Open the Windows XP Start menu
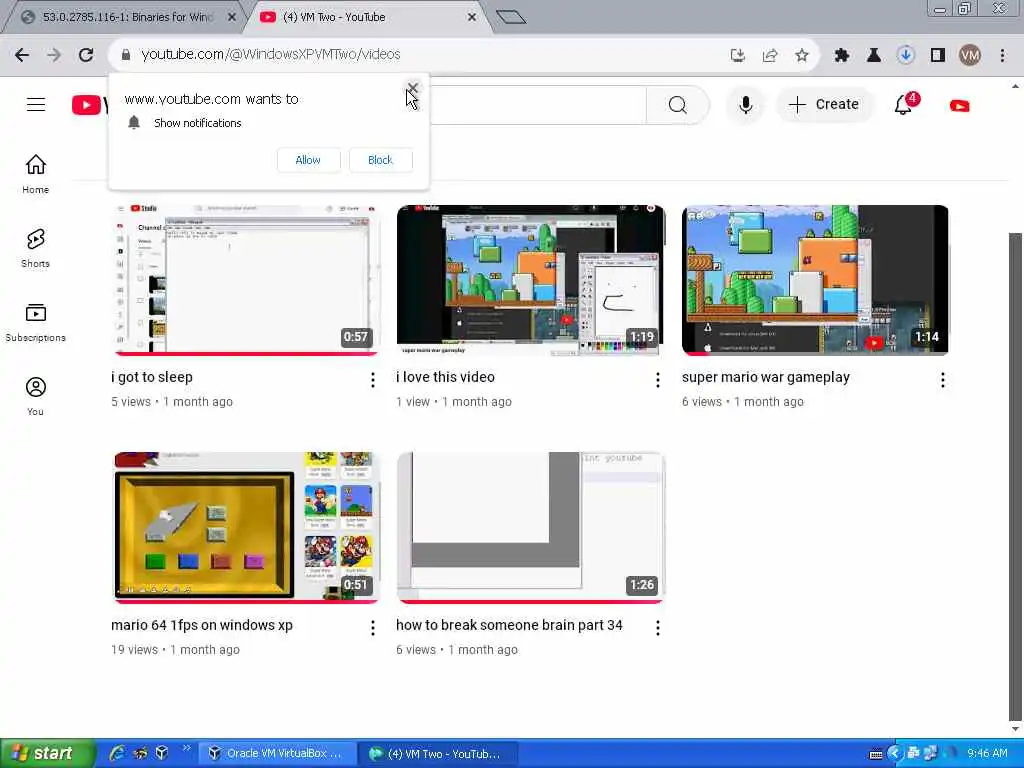1024x768 pixels. pos(47,753)
